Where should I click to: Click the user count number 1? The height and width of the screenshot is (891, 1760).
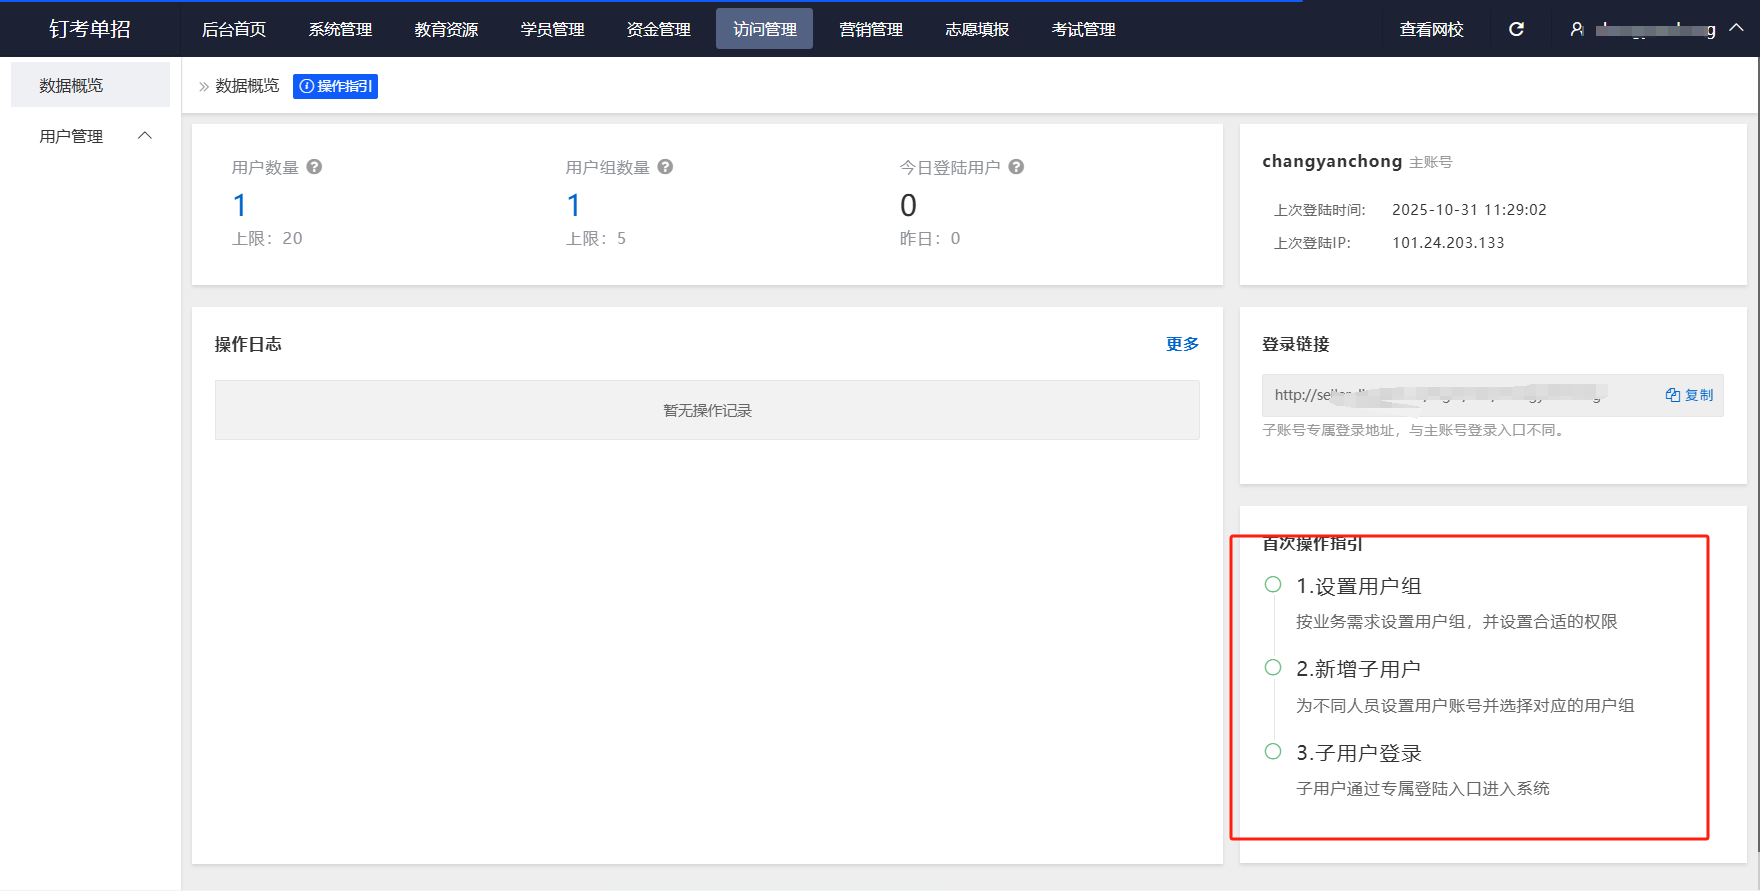240,205
